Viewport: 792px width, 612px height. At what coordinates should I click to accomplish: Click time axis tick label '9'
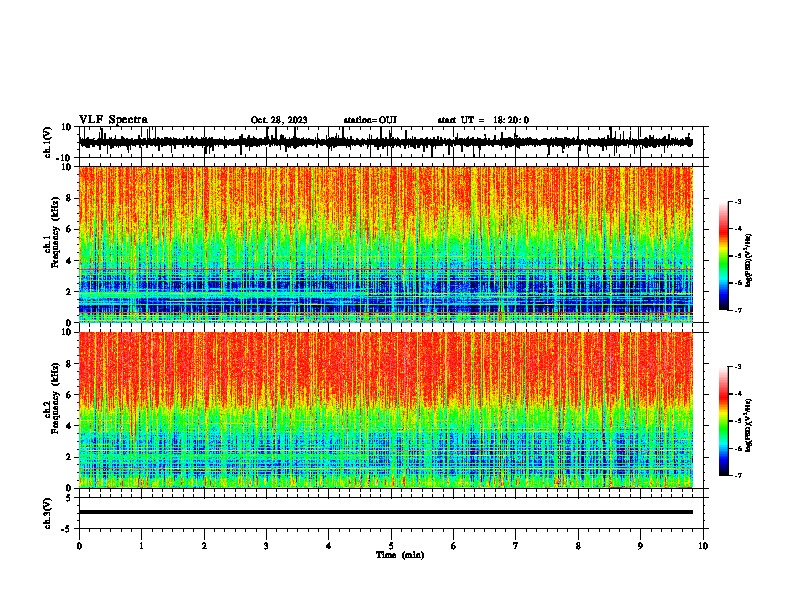(x=640, y=546)
